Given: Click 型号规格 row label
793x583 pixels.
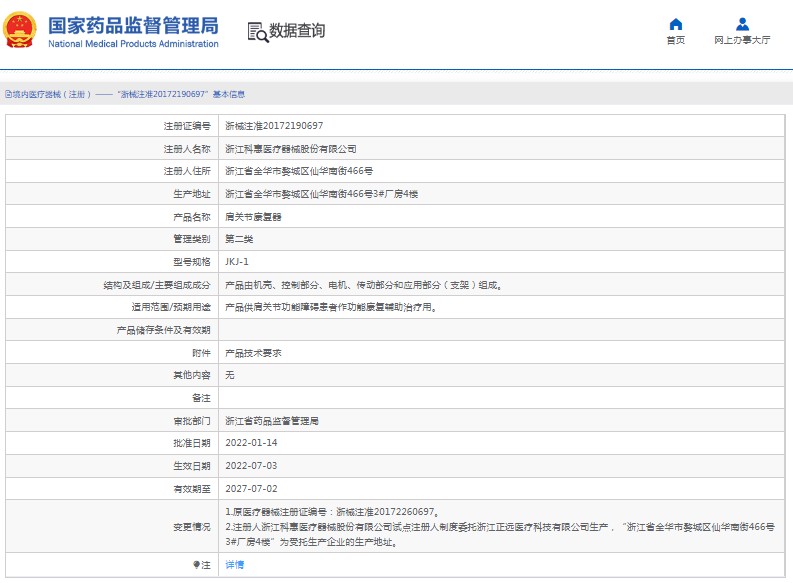Looking at the screenshot, I should (192, 262).
